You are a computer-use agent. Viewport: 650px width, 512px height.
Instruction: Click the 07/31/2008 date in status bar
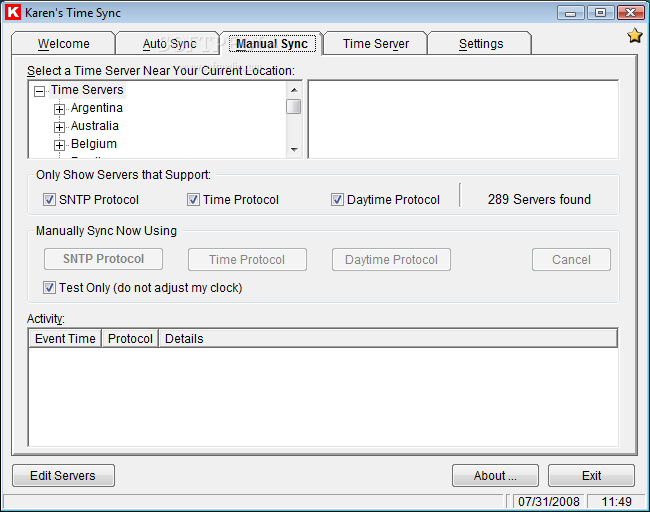[x=548, y=502]
